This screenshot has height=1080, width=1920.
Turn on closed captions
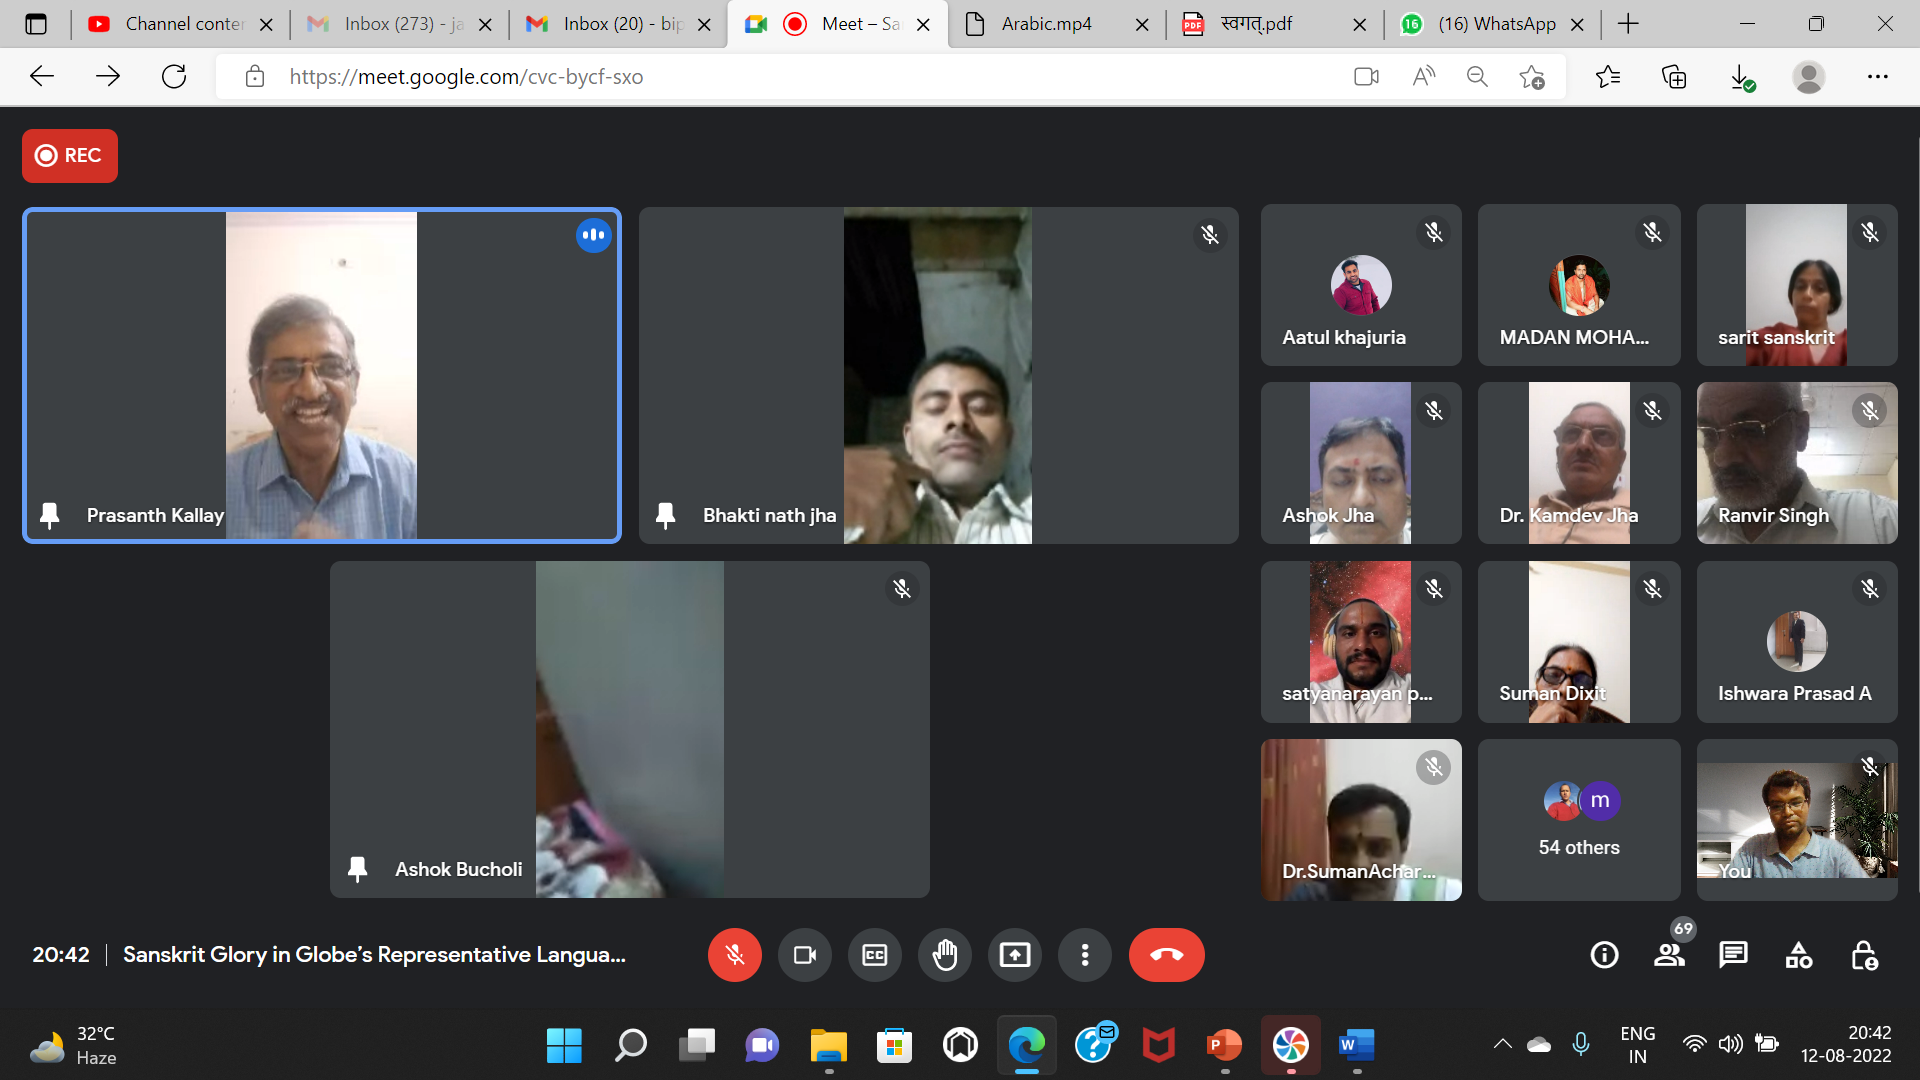point(874,955)
